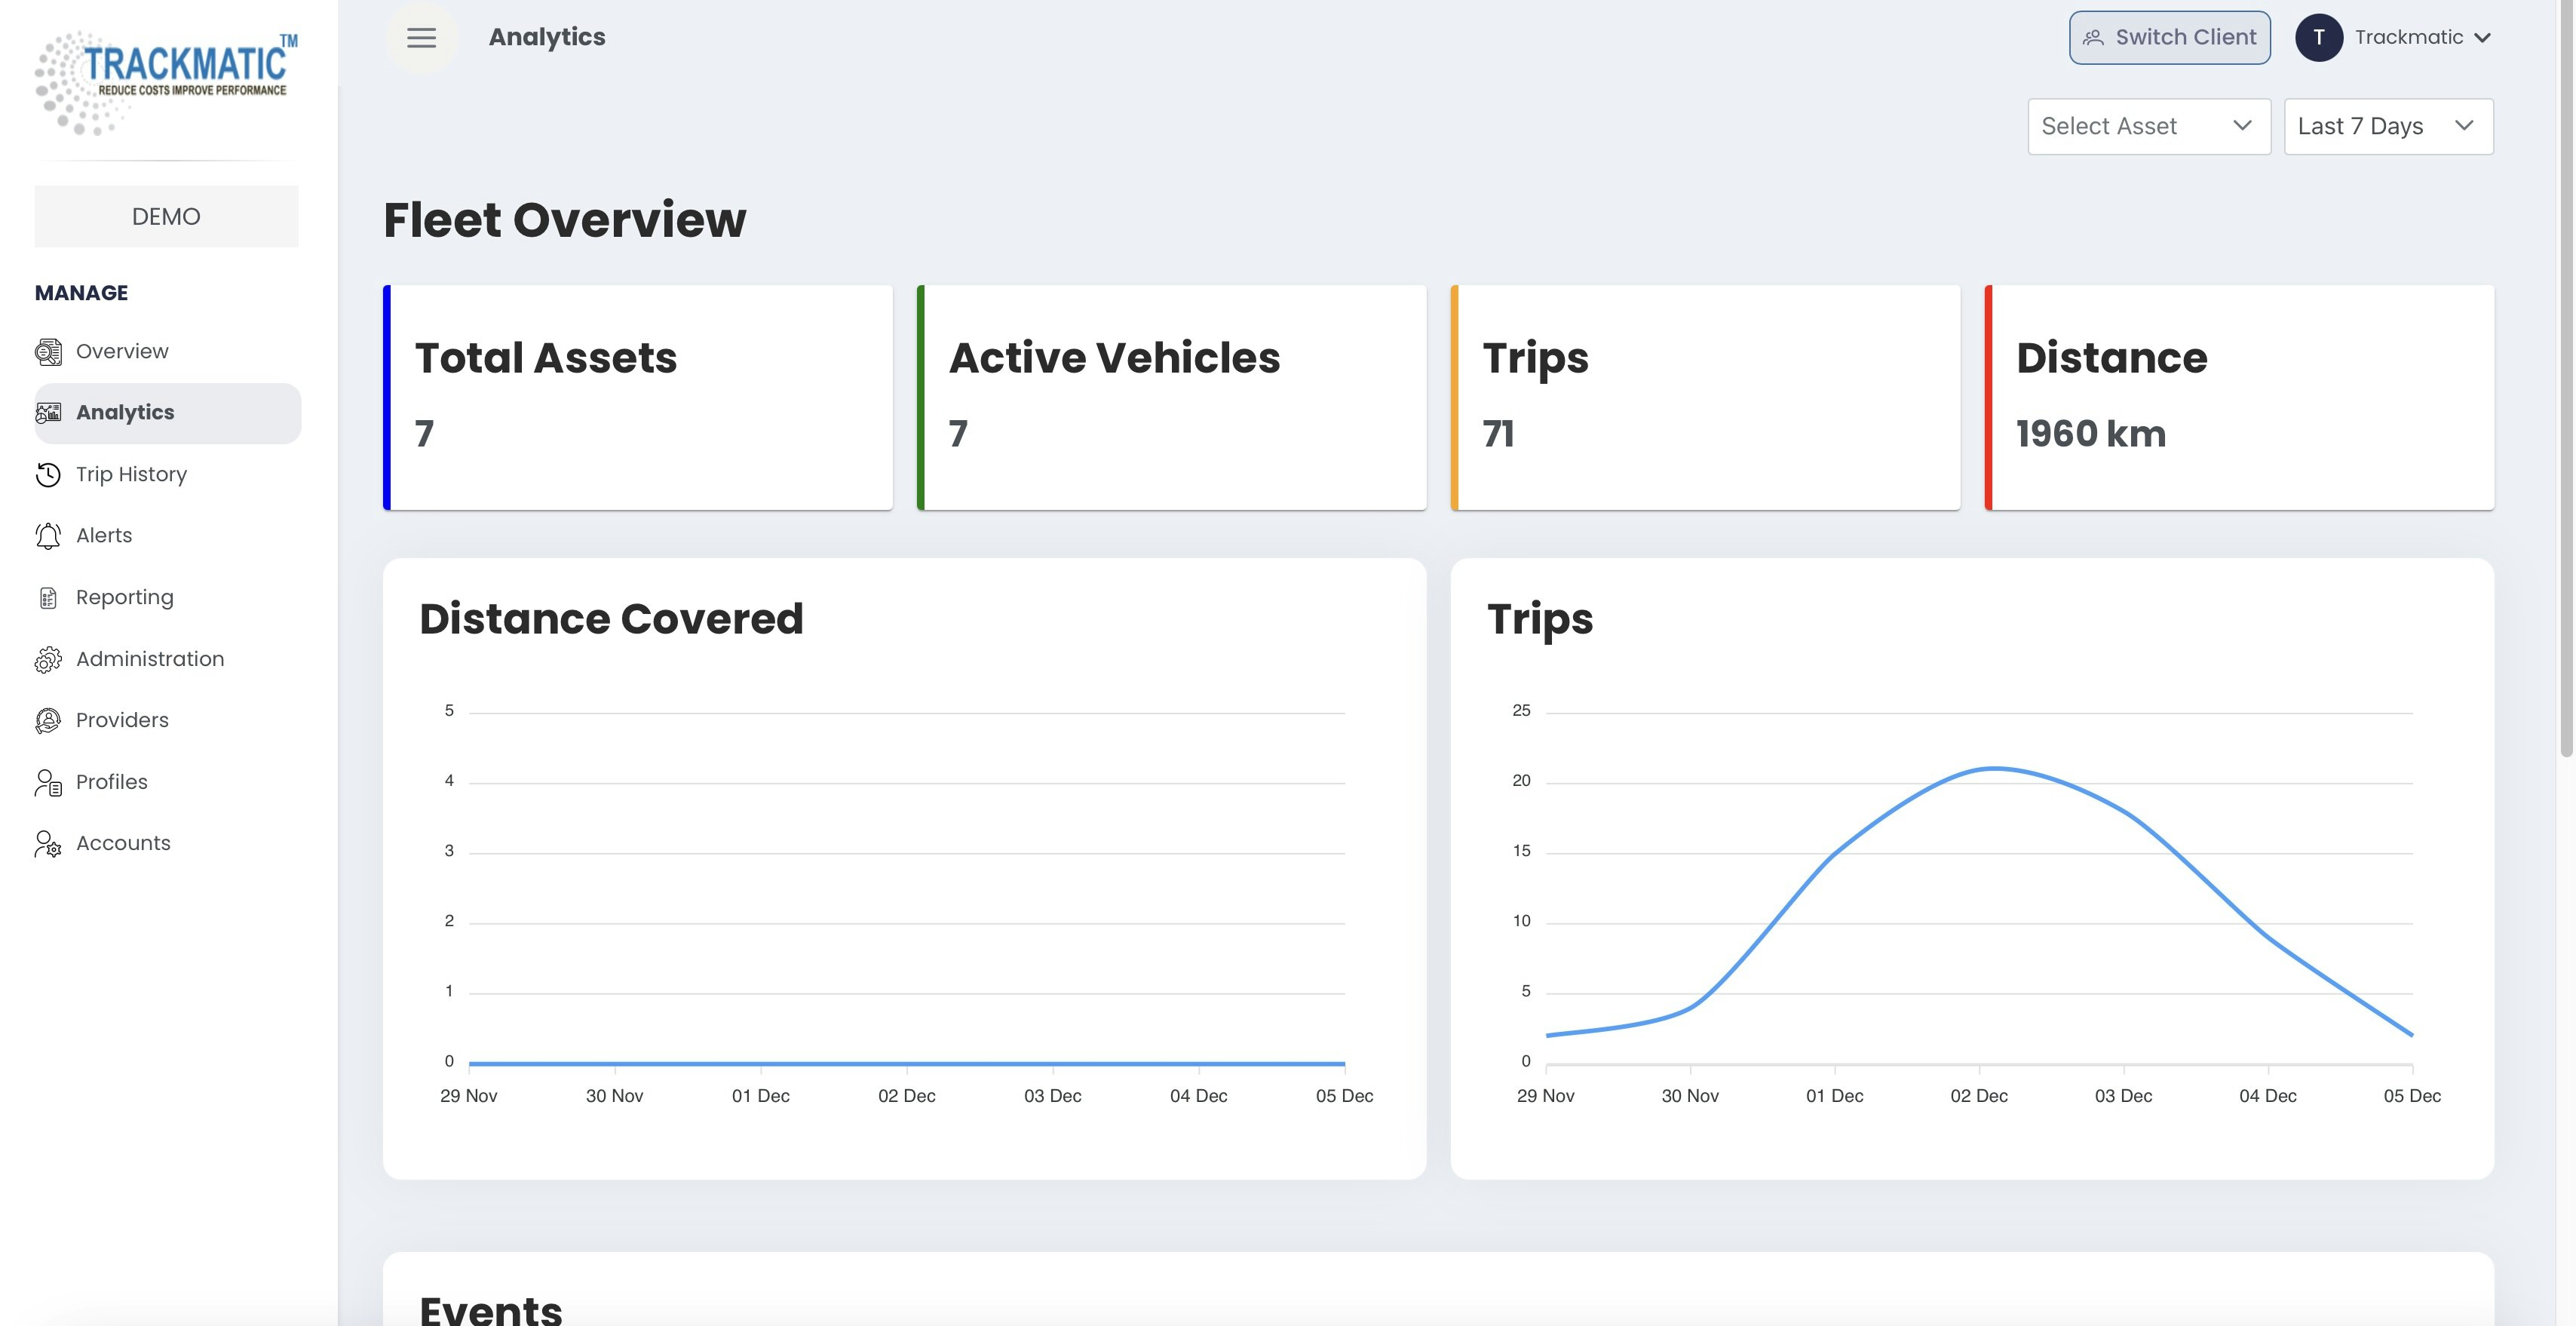
Task: Open Reporting from the document icon
Action: point(48,598)
